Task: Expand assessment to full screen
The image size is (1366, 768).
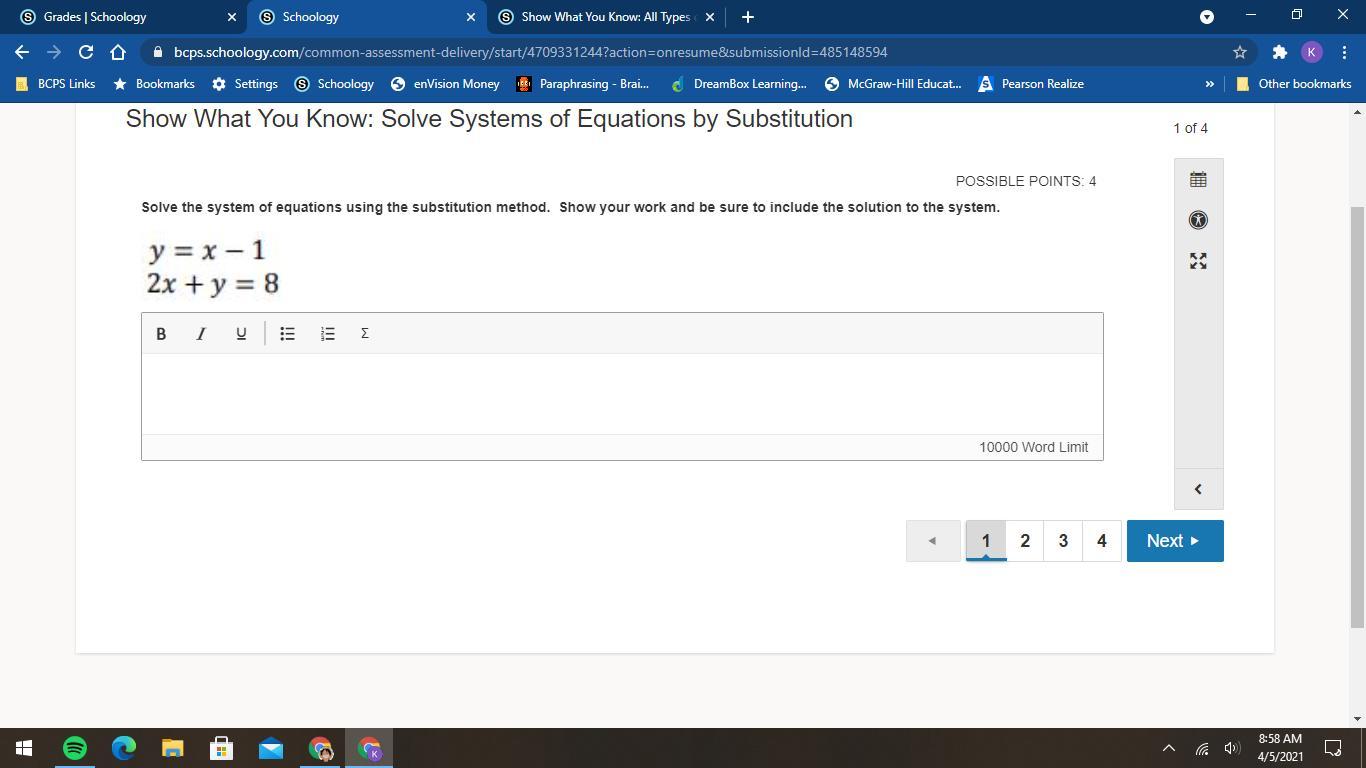Action: [1198, 261]
